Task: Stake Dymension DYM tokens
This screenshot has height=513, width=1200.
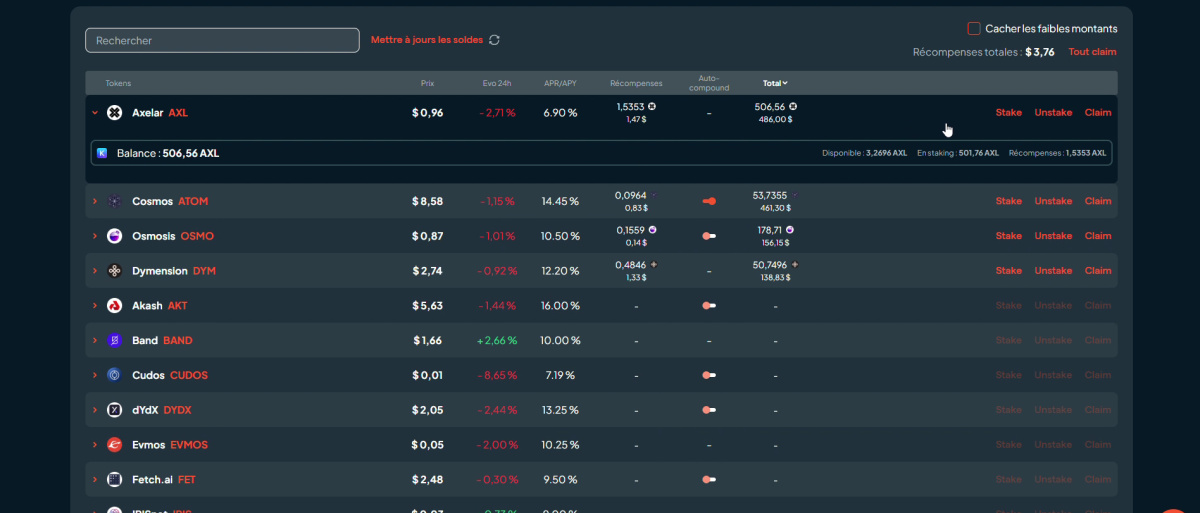Action: [1008, 271]
